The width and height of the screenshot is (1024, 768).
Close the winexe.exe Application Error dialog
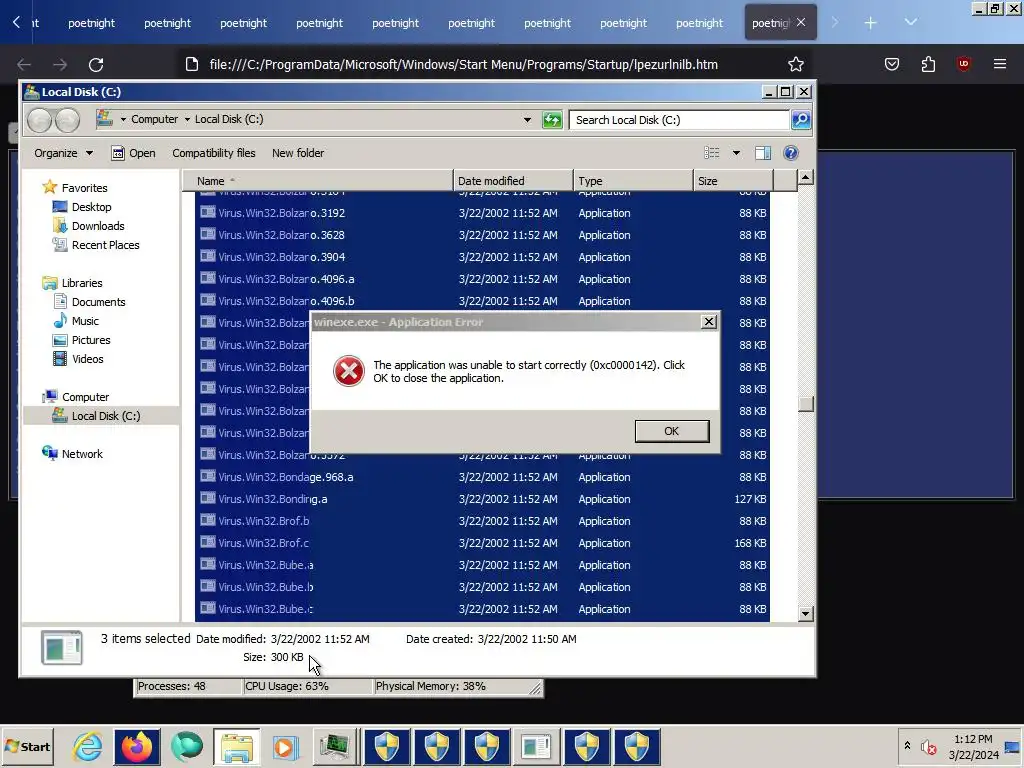[709, 322]
